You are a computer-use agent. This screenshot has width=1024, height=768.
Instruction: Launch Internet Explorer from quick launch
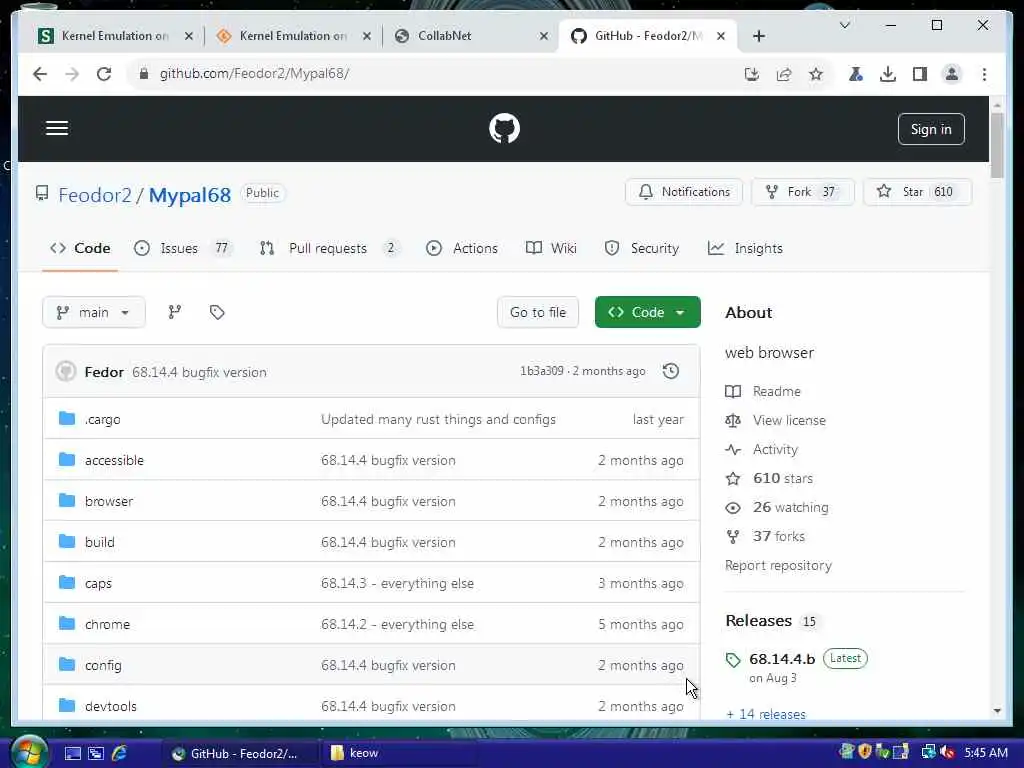pyautogui.click(x=119, y=753)
